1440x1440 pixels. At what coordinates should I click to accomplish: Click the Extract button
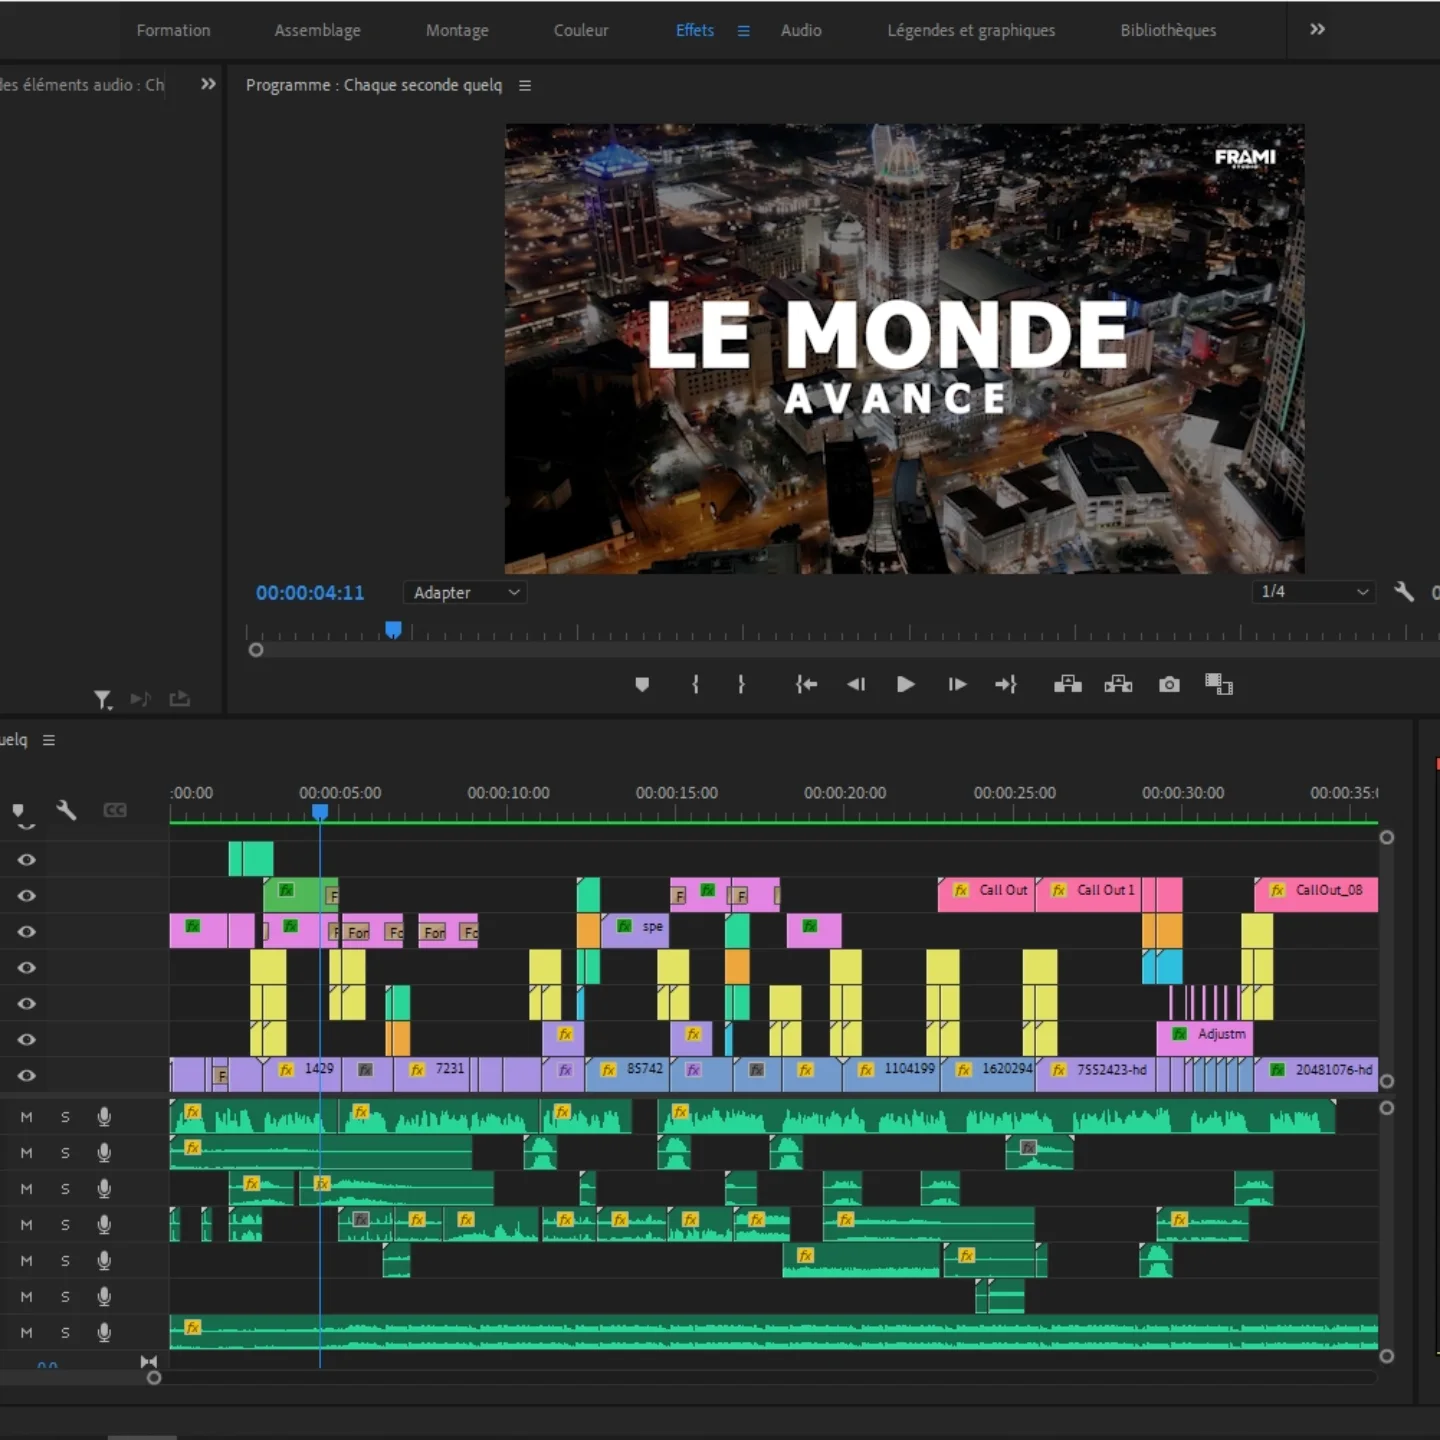(1118, 684)
